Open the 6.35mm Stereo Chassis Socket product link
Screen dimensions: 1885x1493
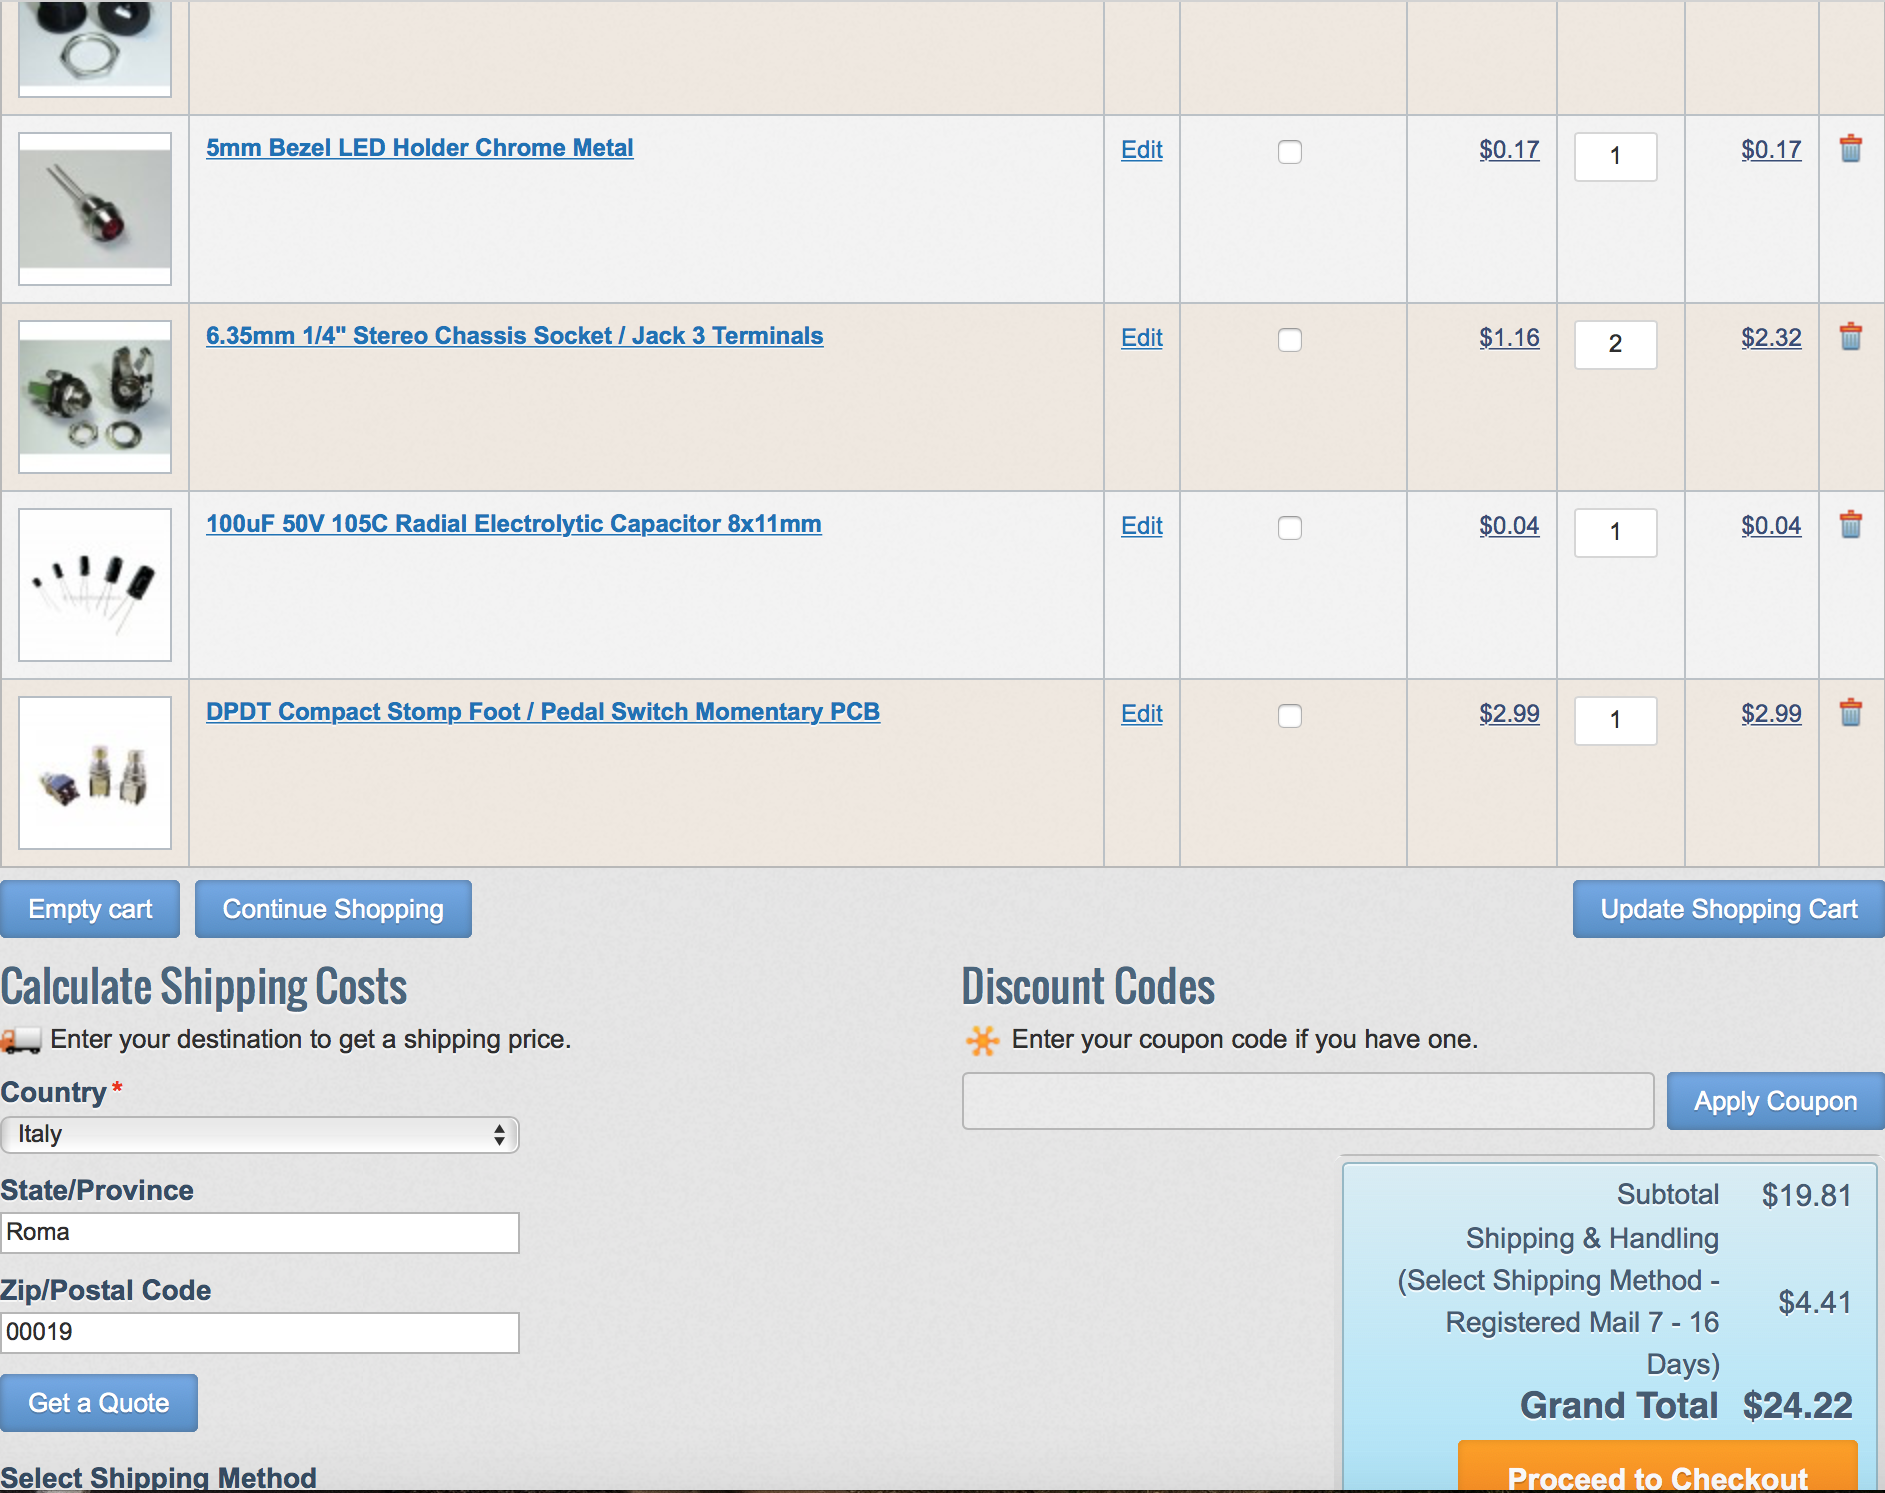pyautogui.click(x=514, y=336)
